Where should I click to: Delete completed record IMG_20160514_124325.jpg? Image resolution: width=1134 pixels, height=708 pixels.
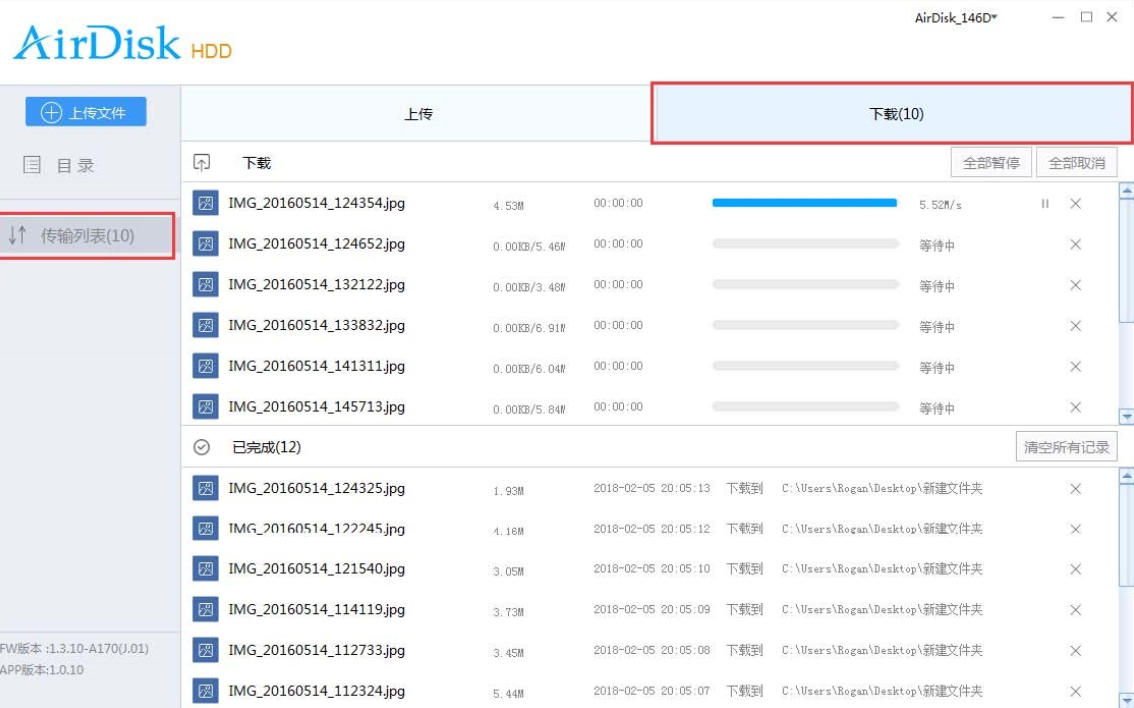(x=1075, y=489)
